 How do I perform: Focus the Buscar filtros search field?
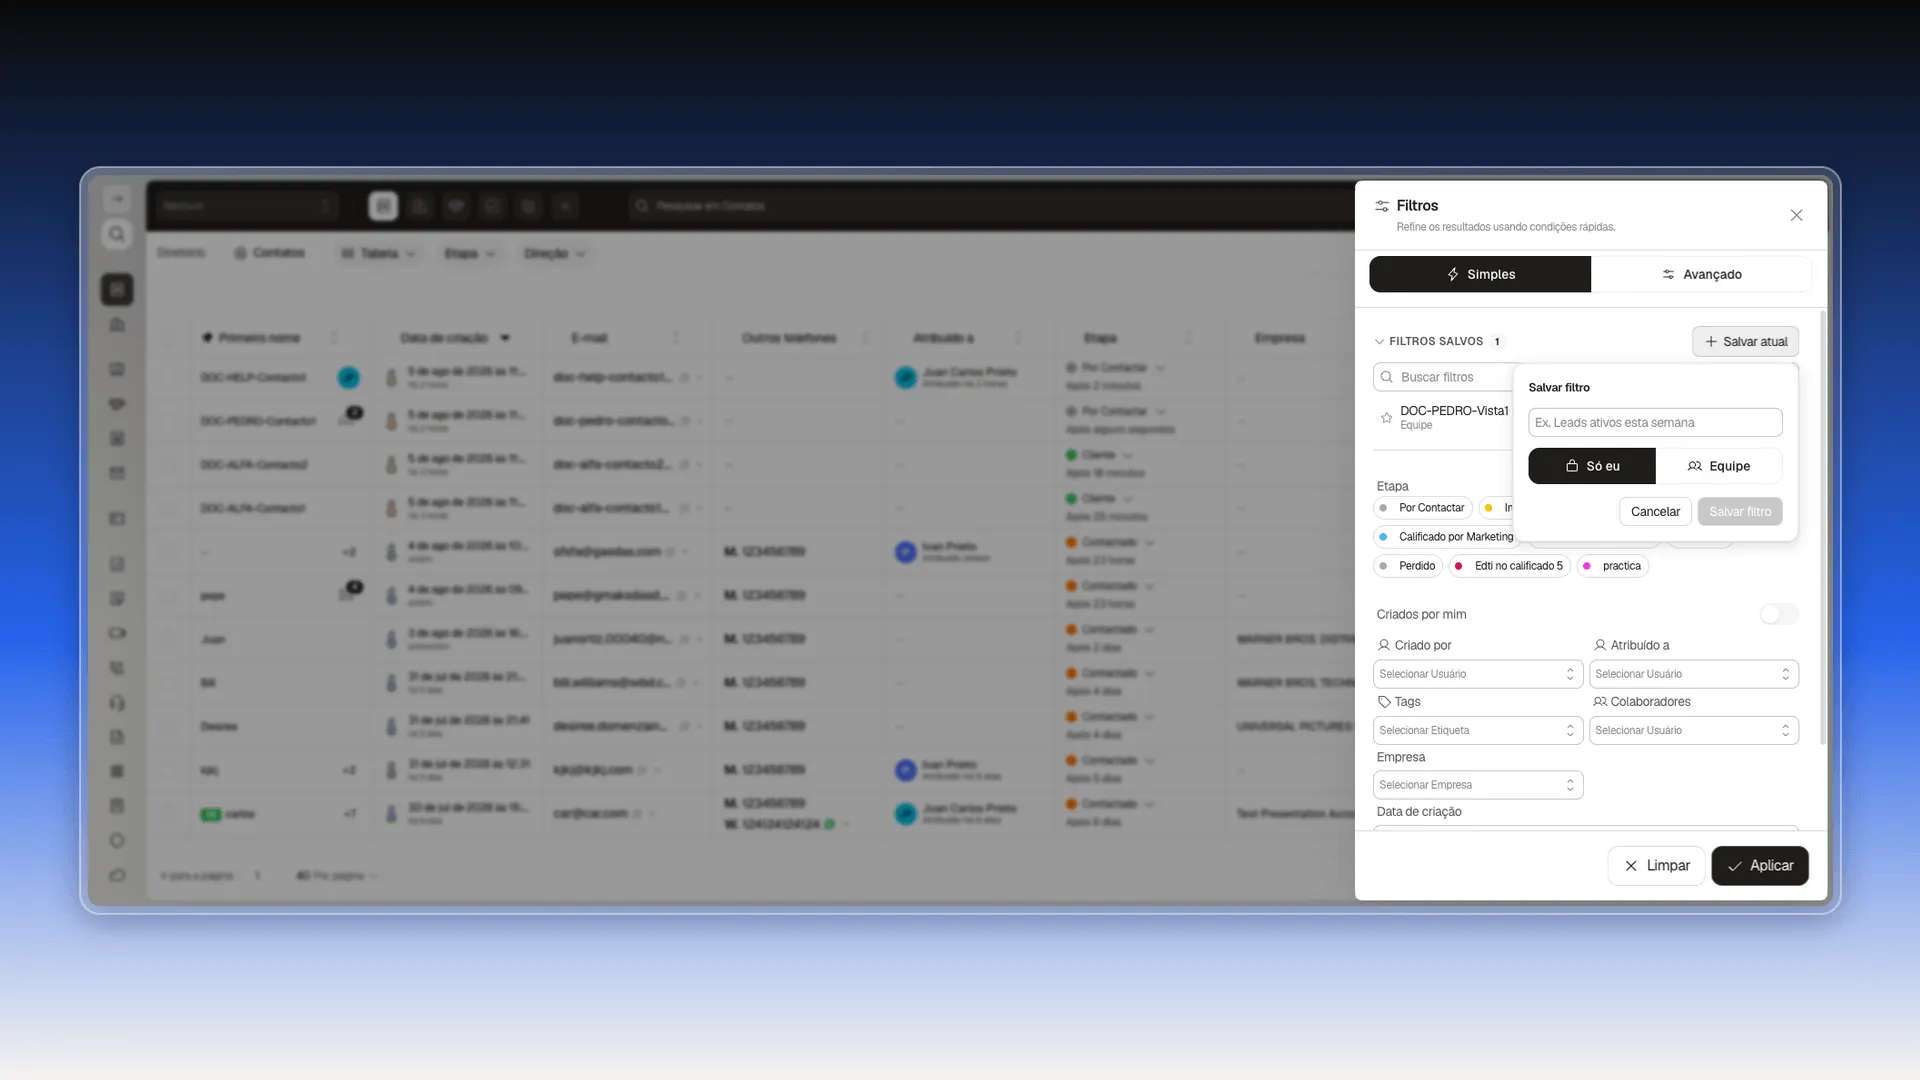(x=1445, y=377)
